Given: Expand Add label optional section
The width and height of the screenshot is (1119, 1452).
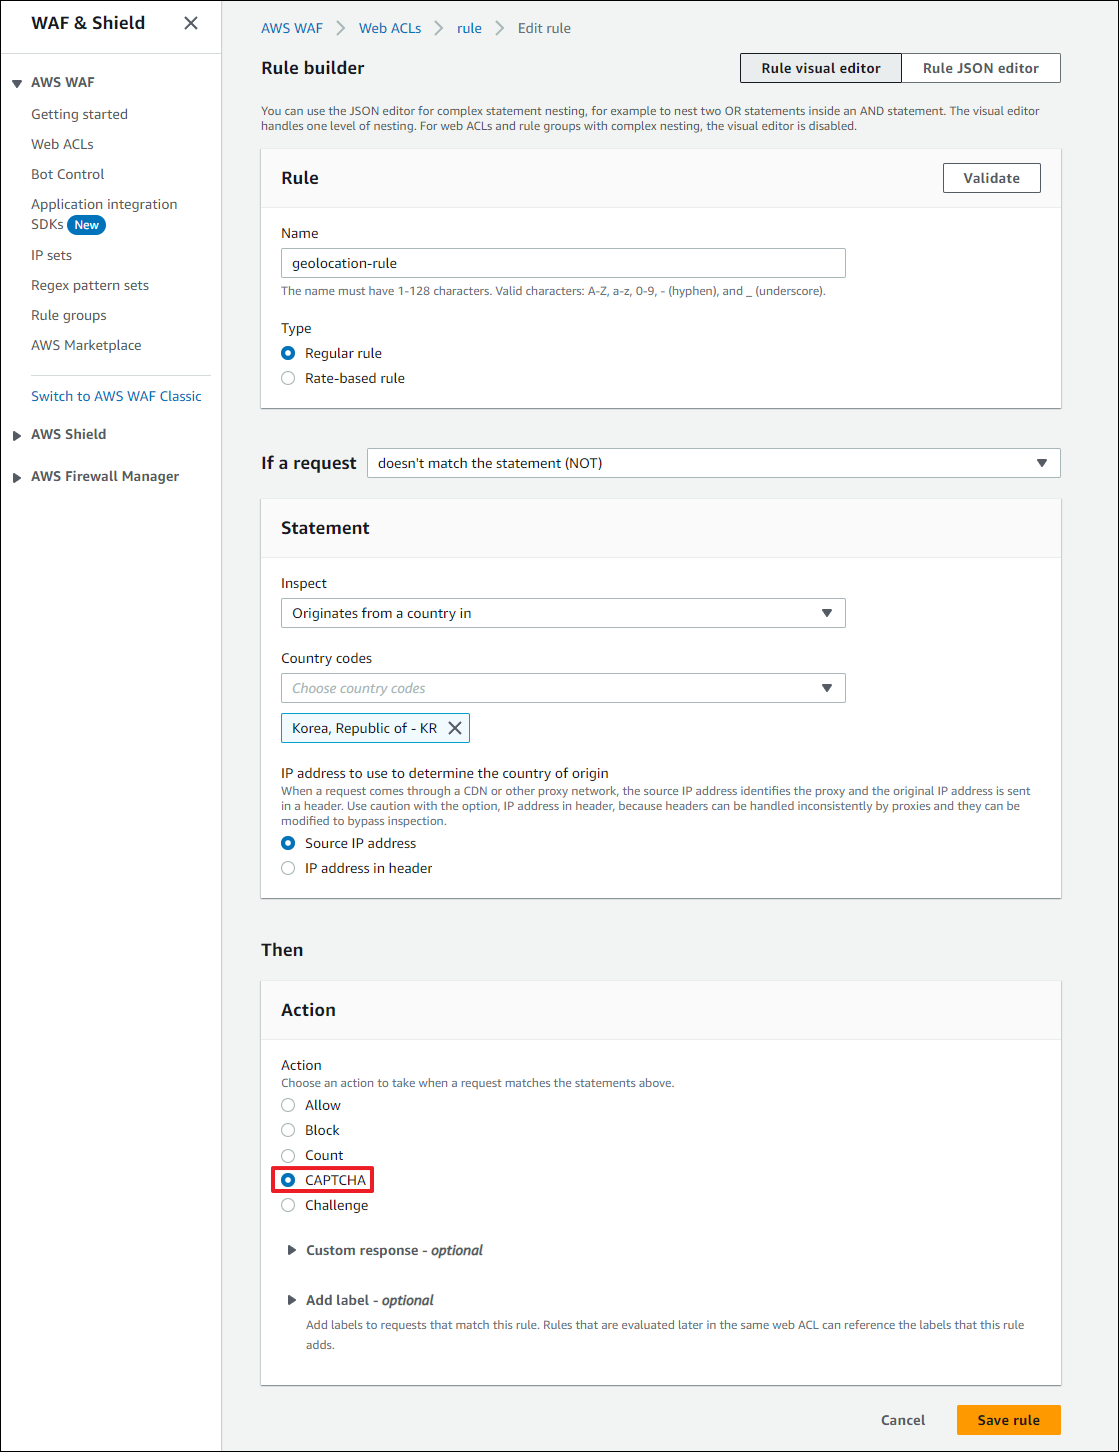Looking at the screenshot, I should point(292,1300).
